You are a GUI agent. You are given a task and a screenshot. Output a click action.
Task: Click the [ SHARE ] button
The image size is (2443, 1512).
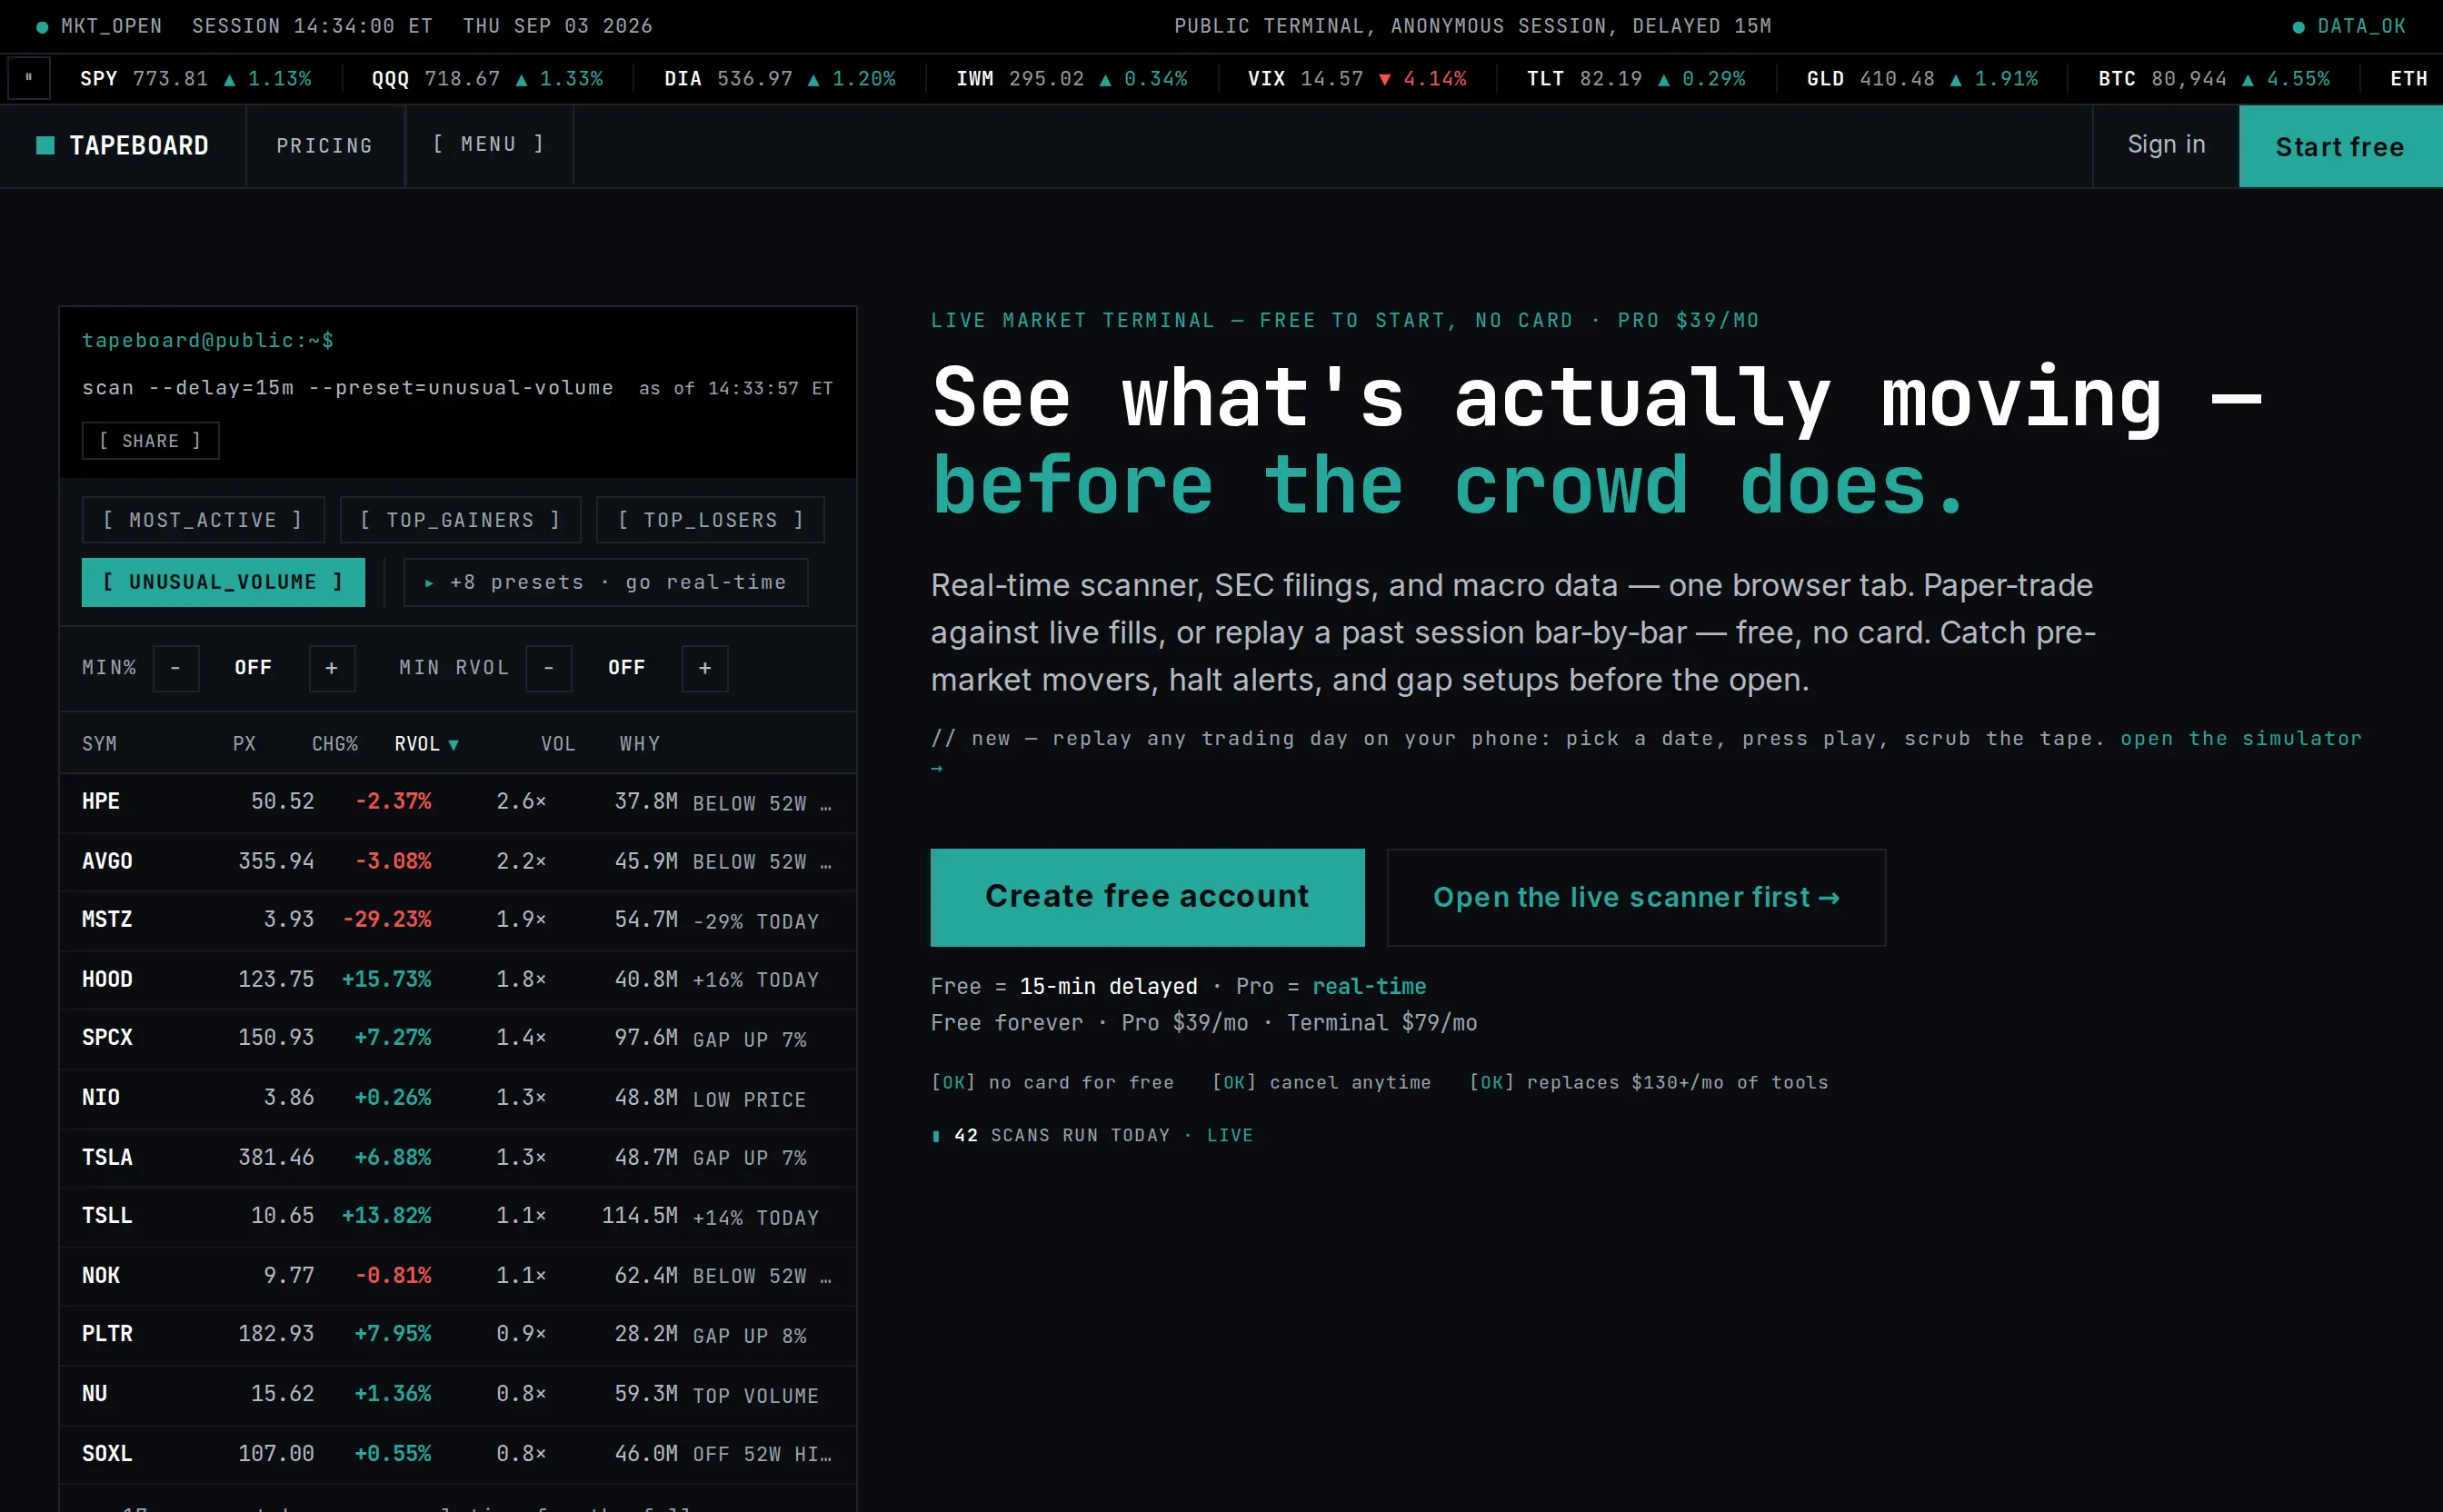tap(150, 441)
